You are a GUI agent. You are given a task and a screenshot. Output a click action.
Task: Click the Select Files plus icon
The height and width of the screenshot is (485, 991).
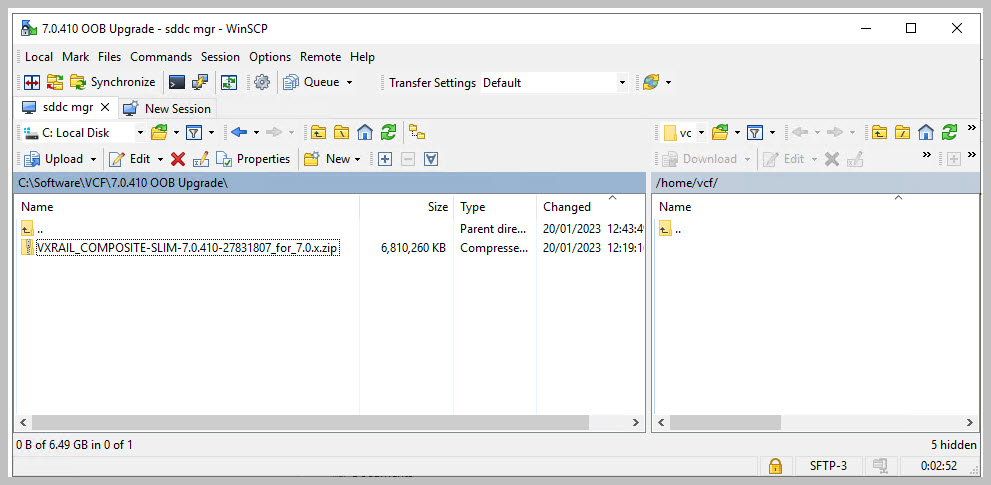click(x=384, y=159)
